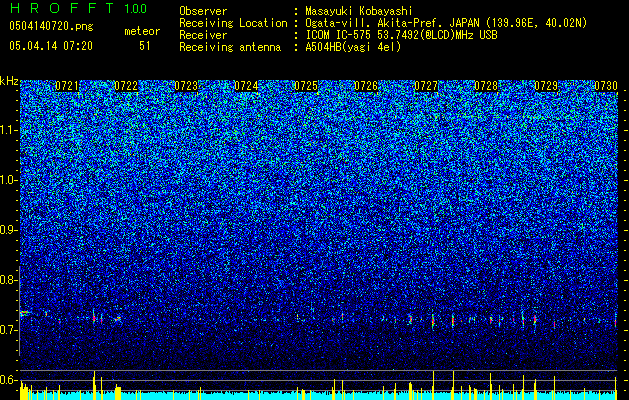Click the ICOM IC-575 receiver text
Viewport: 629px width, 400px height.
pyautogui.click(x=402, y=35)
